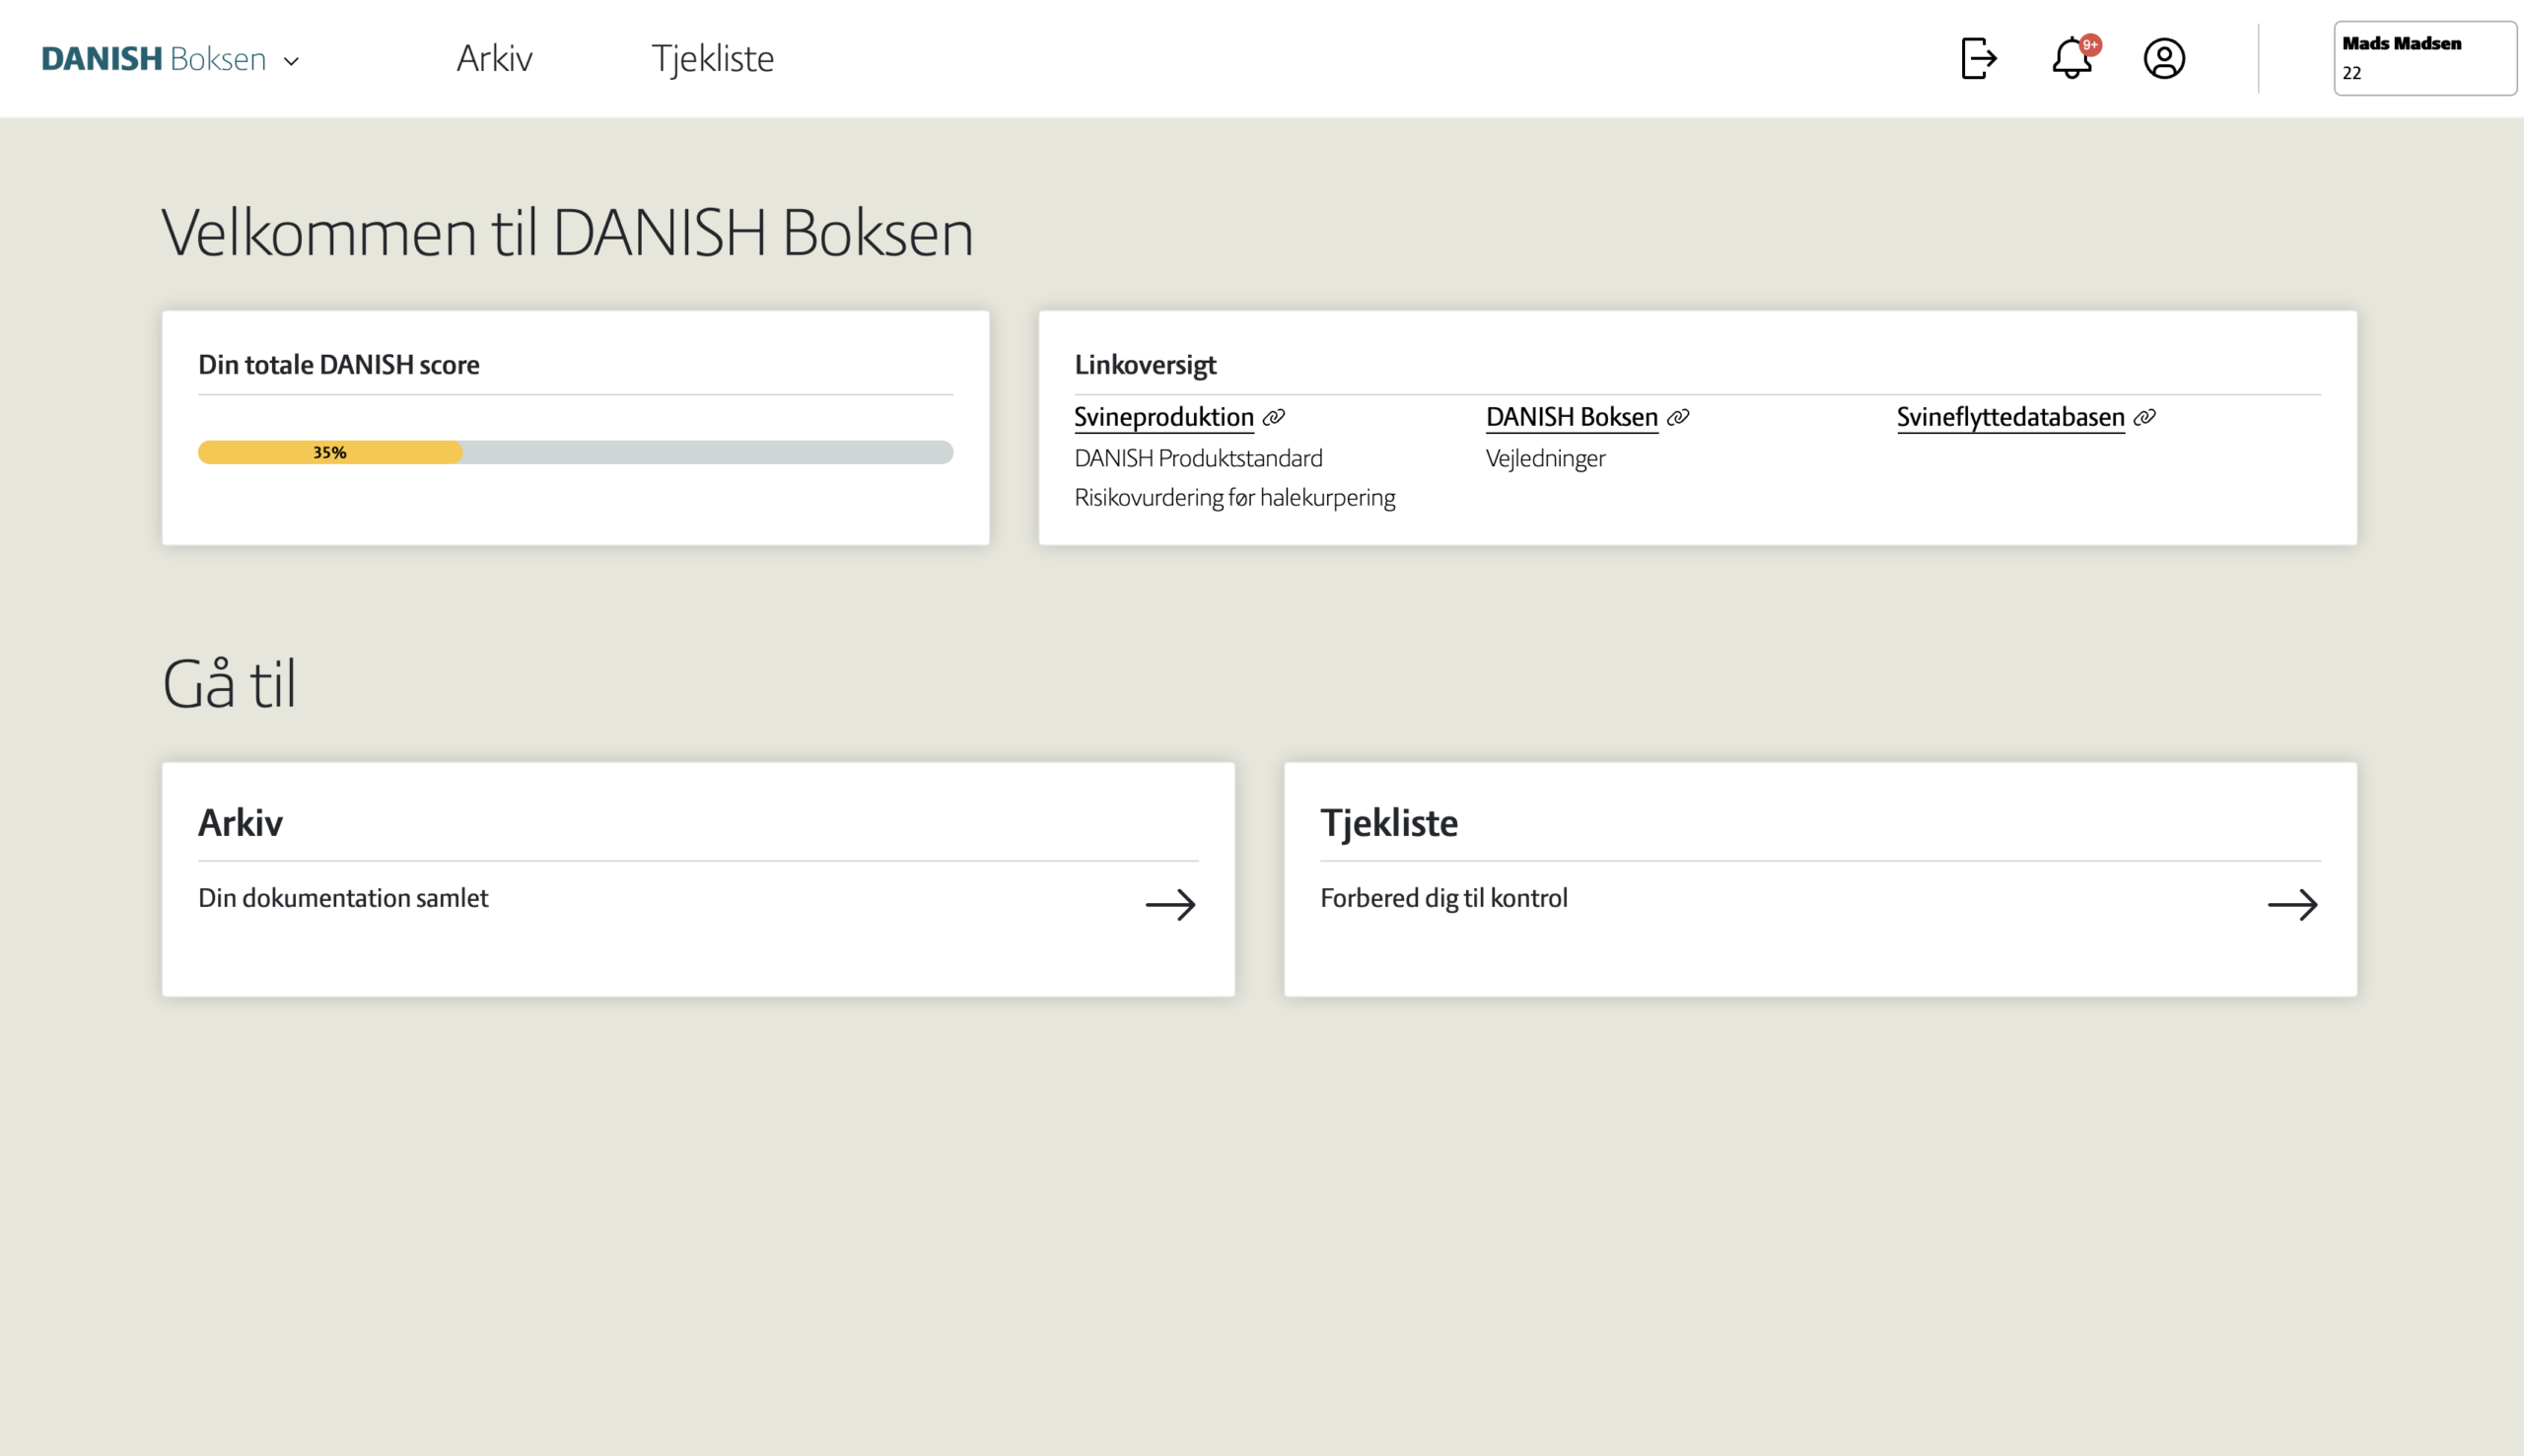Open Risikovurdering før halekurpering link
Viewport: 2524px width, 1456px height.
[x=1235, y=497]
